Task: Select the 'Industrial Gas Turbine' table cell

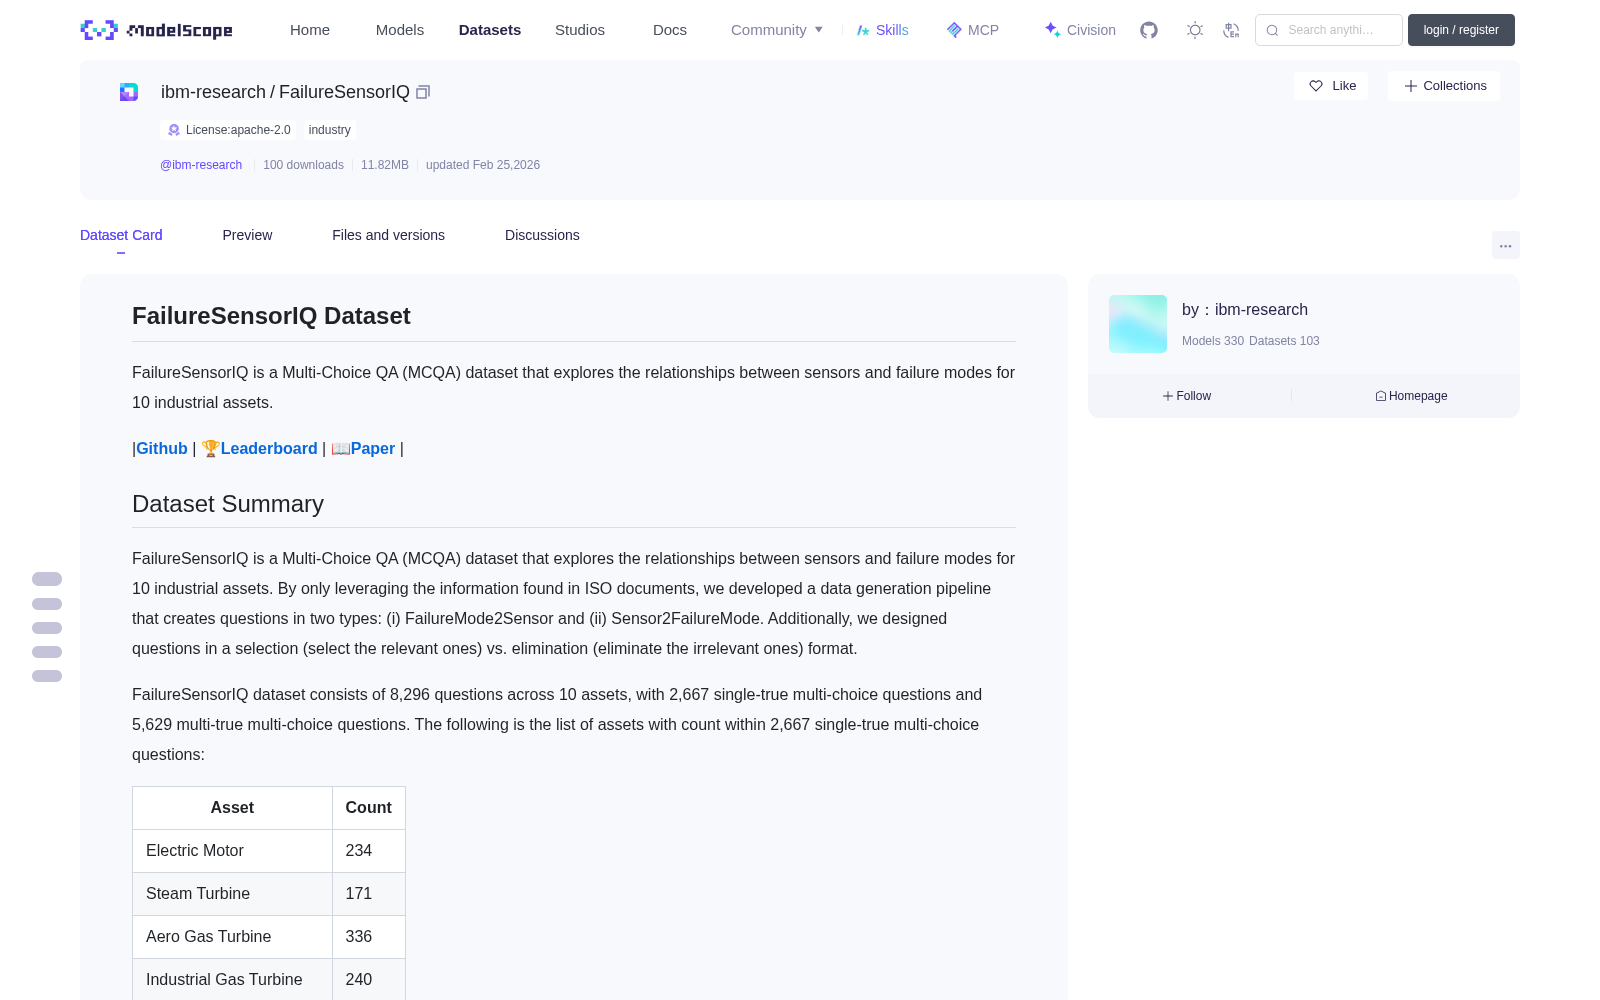Action: (232, 980)
